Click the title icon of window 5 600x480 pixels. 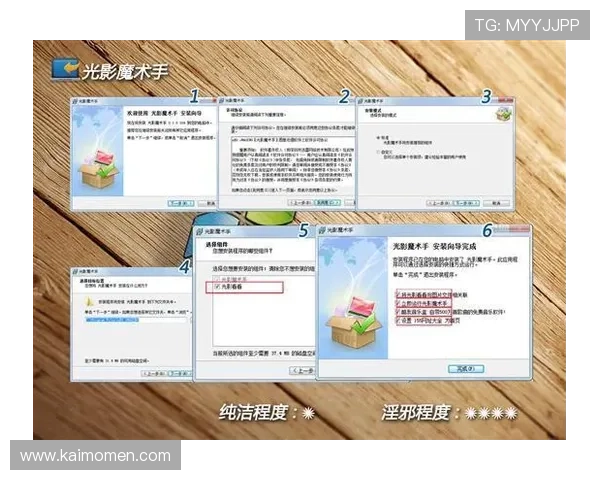click(x=200, y=231)
